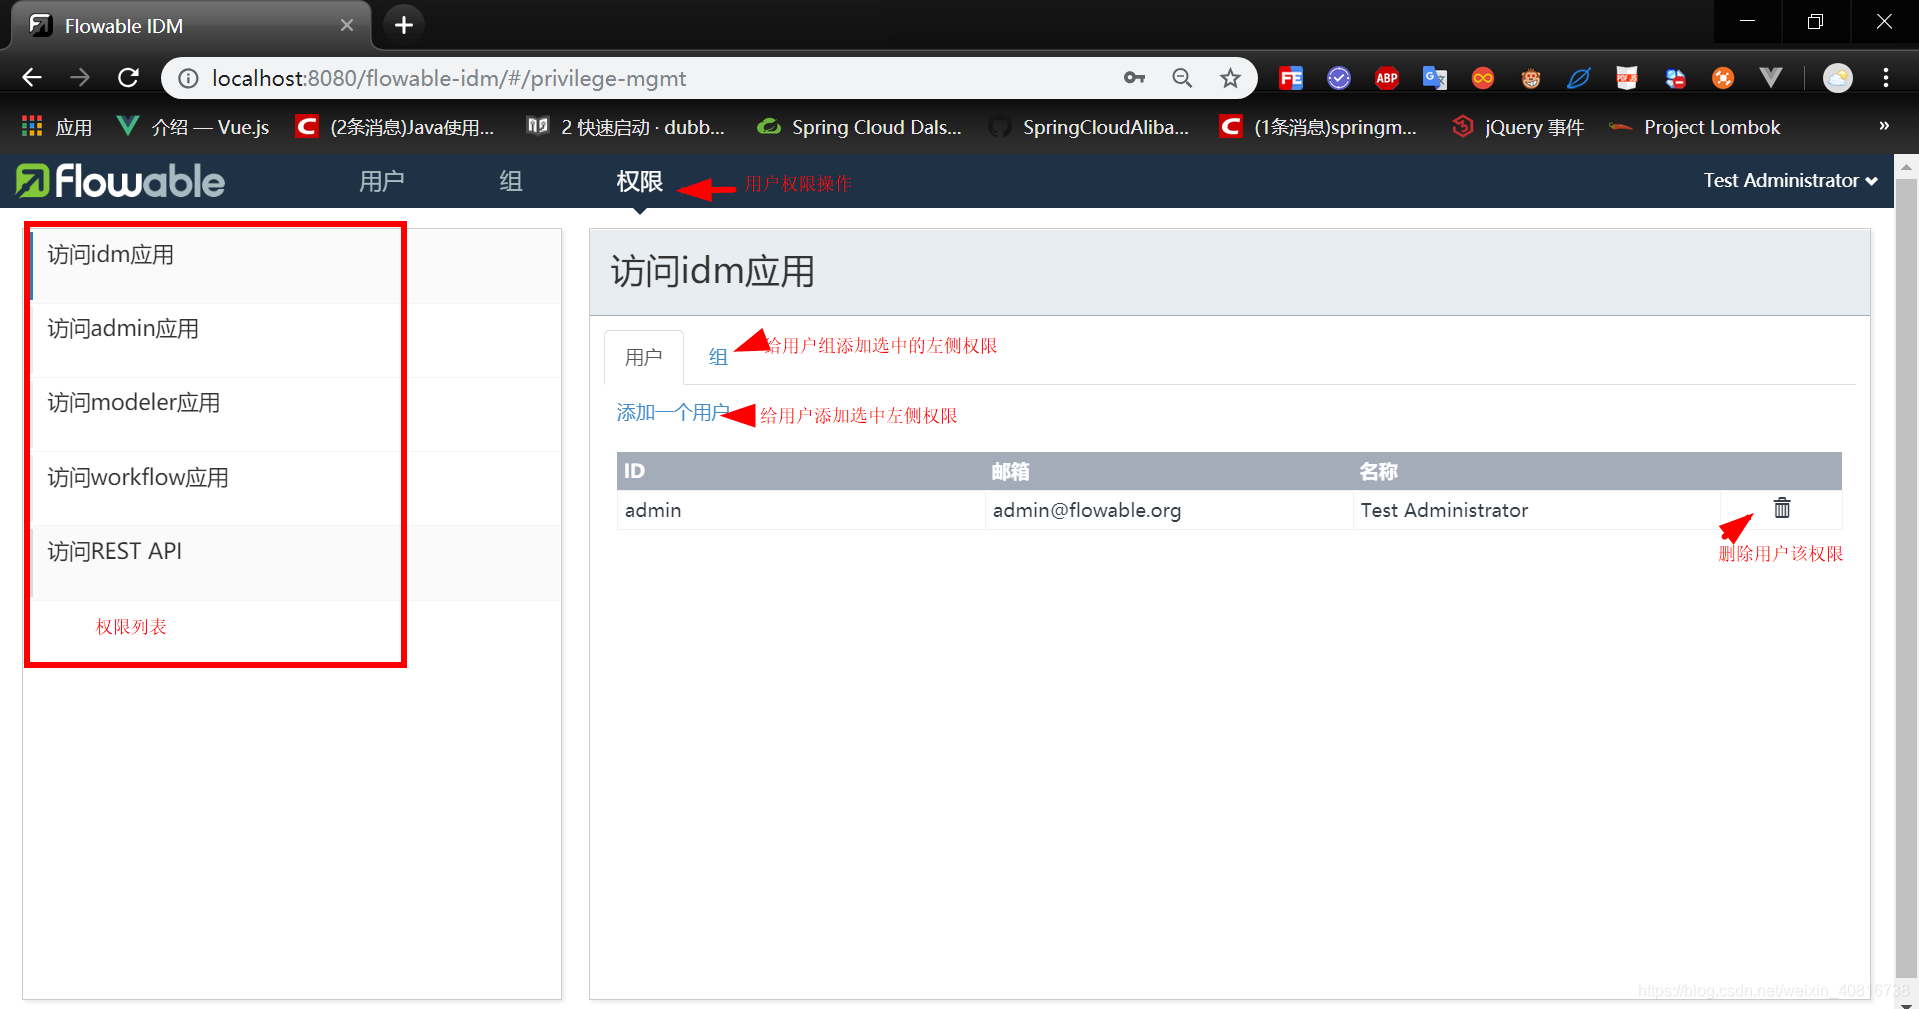Open the jQuery 事件 bookmark
The height and width of the screenshot is (1009, 1919).
[1518, 127]
